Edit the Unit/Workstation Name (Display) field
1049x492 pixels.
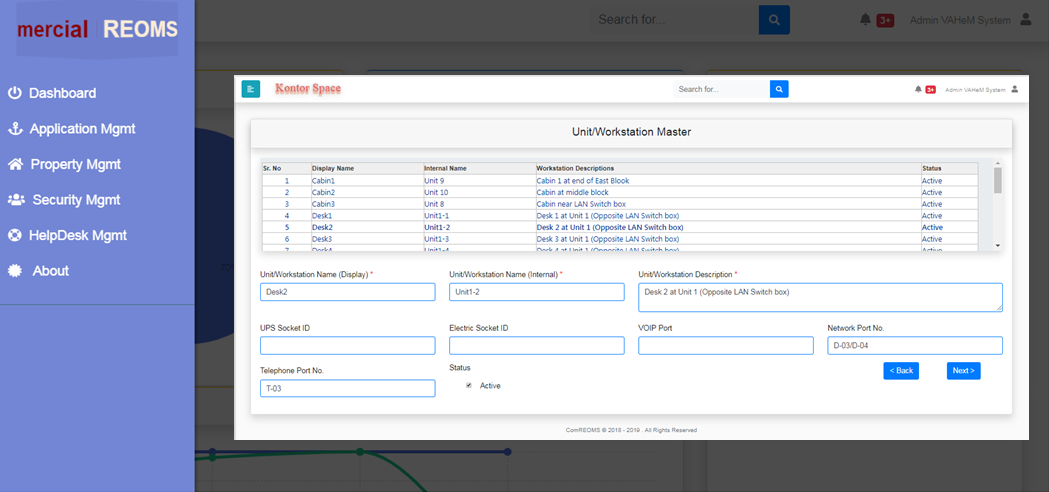pos(347,292)
